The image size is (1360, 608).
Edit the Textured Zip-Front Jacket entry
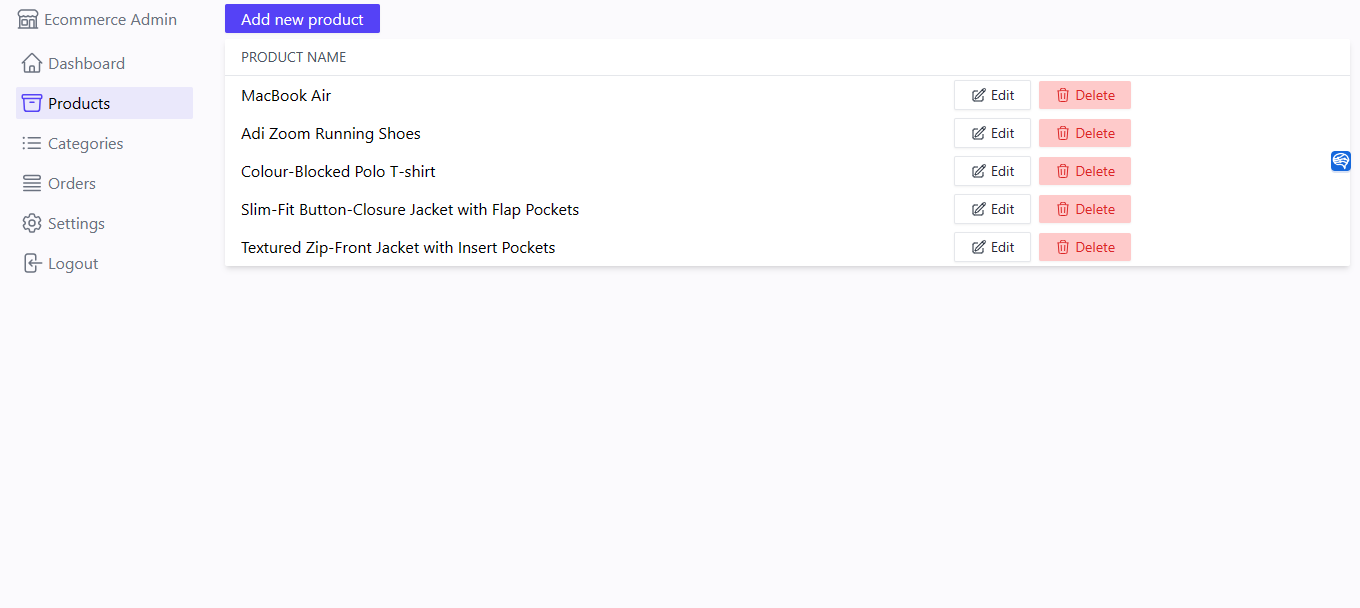[991, 247]
